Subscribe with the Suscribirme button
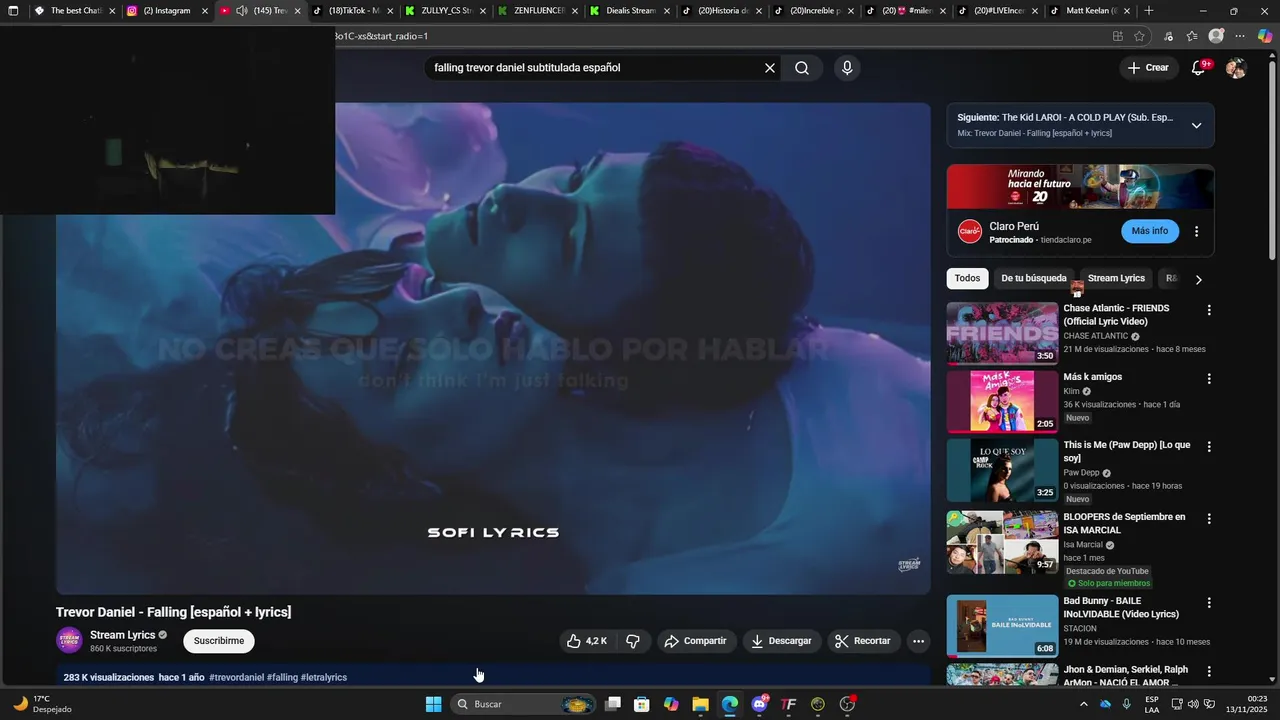This screenshot has height=720, width=1280. 219,641
